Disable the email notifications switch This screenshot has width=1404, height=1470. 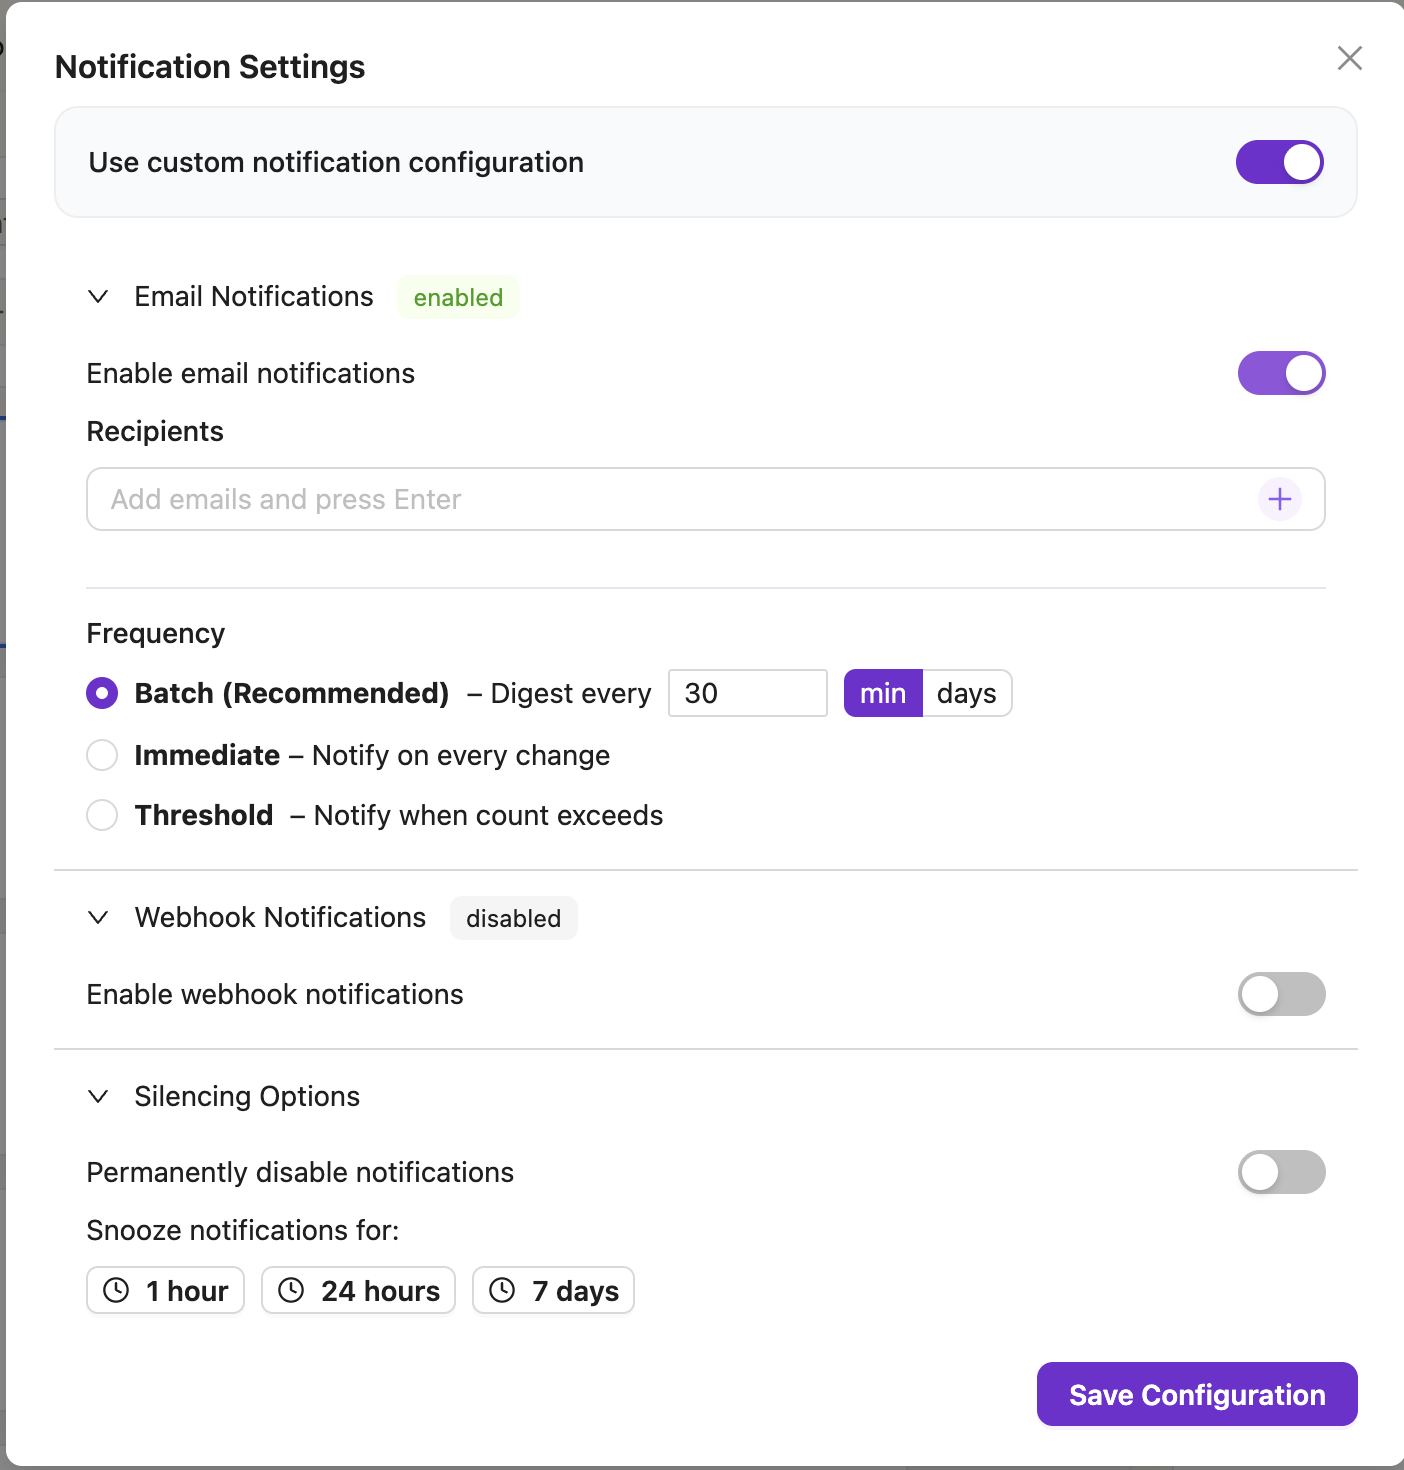tap(1282, 373)
